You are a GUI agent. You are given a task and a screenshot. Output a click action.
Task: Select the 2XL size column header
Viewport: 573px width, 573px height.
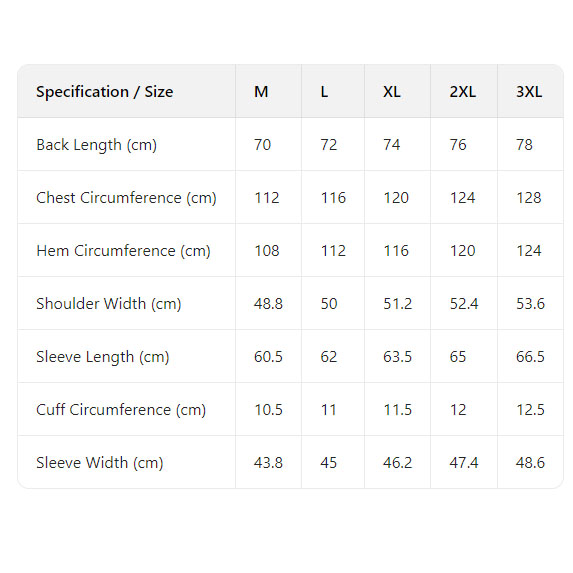(463, 91)
